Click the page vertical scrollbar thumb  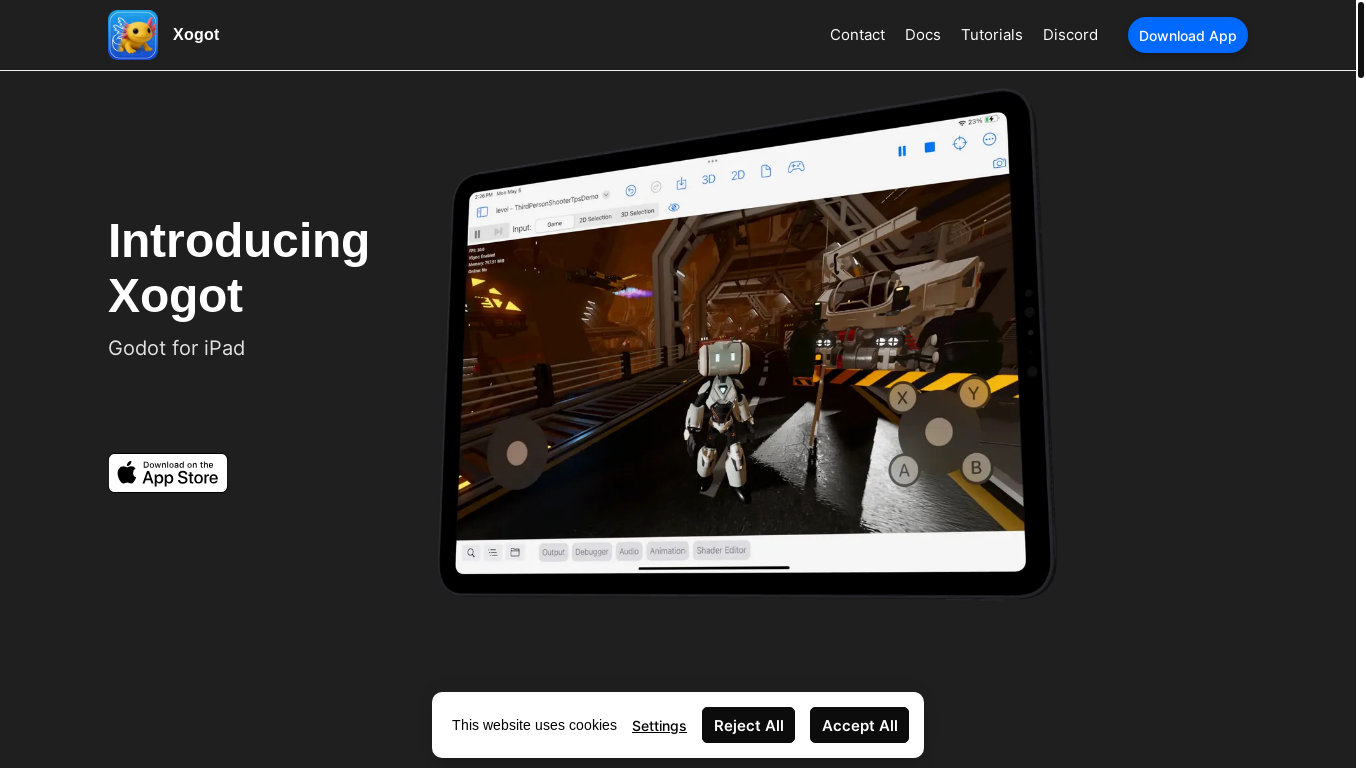coord(1361,39)
